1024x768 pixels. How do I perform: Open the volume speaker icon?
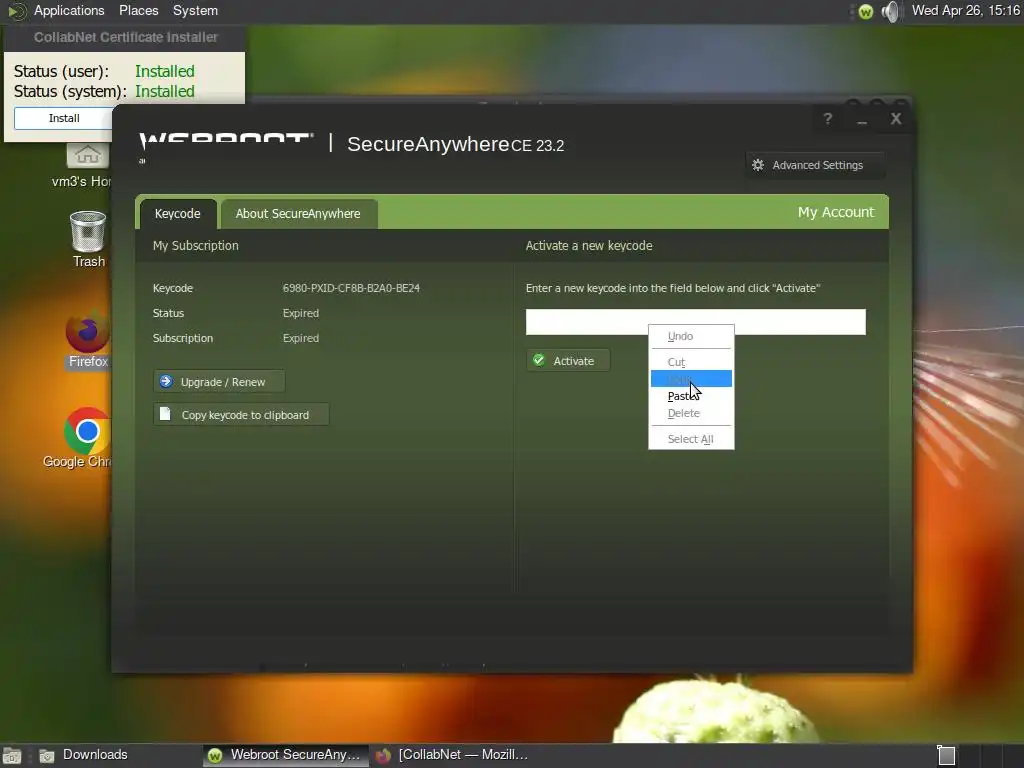pyautogui.click(x=890, y=11)
